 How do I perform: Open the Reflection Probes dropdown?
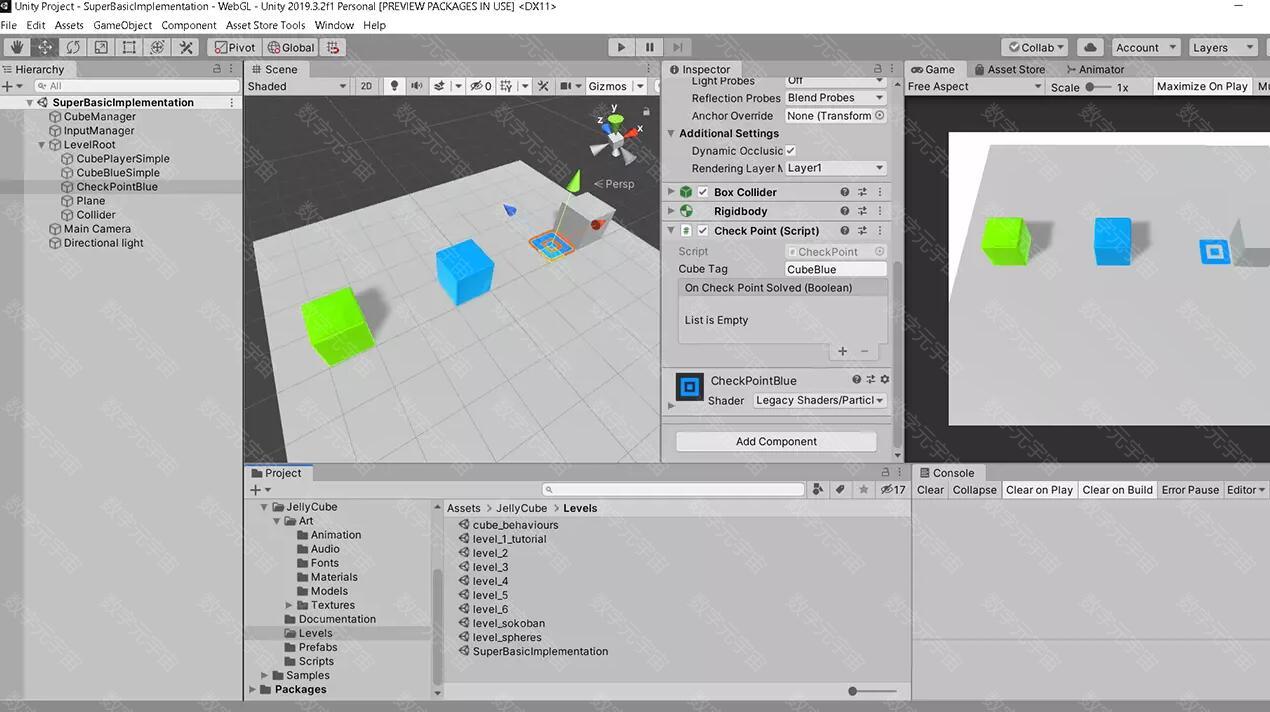tap(835, 98)
